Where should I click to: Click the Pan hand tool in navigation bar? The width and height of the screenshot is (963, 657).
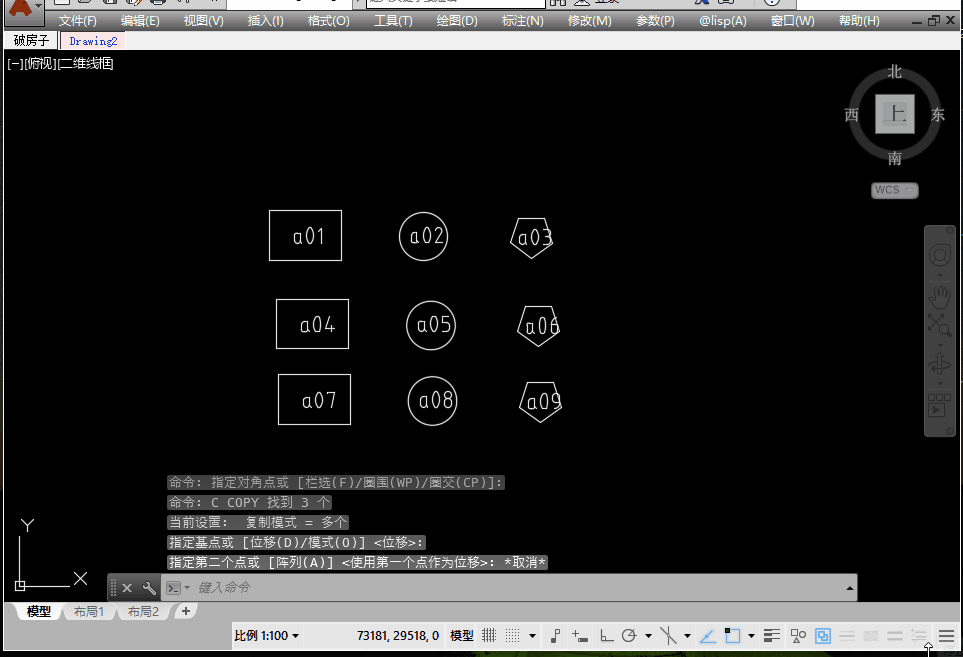tap(939, 295)
